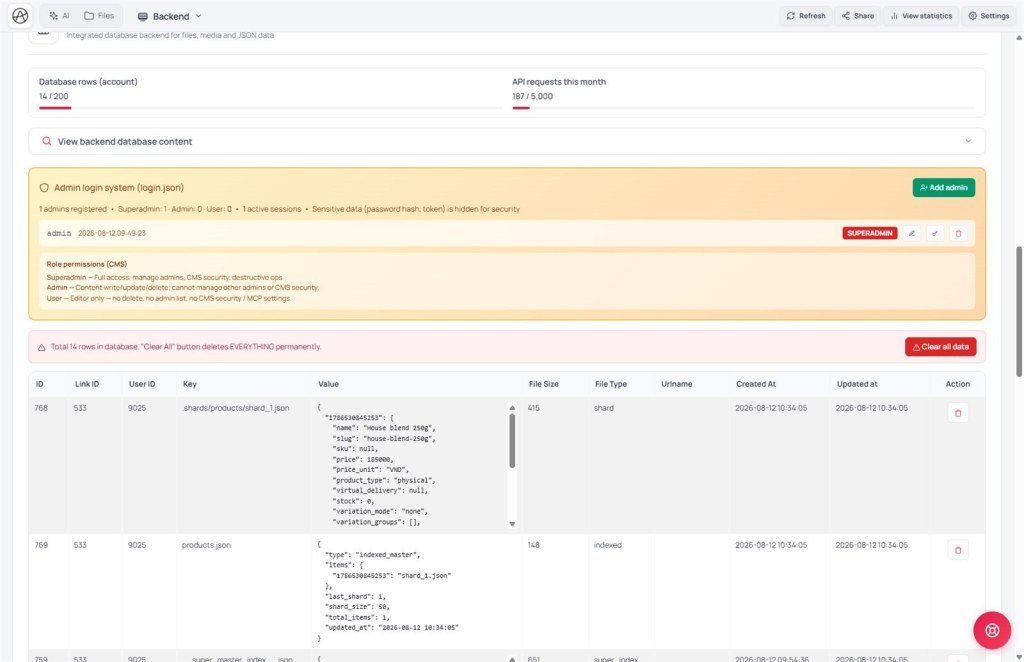Screen dimensions: 1024x662
Task: Click the key products.json
Action: pos(206,545)
